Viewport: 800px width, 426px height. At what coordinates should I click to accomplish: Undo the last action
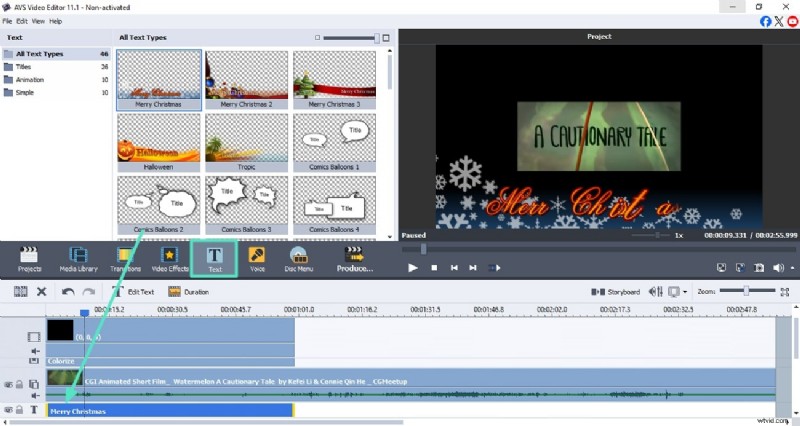tap(68, 292)
